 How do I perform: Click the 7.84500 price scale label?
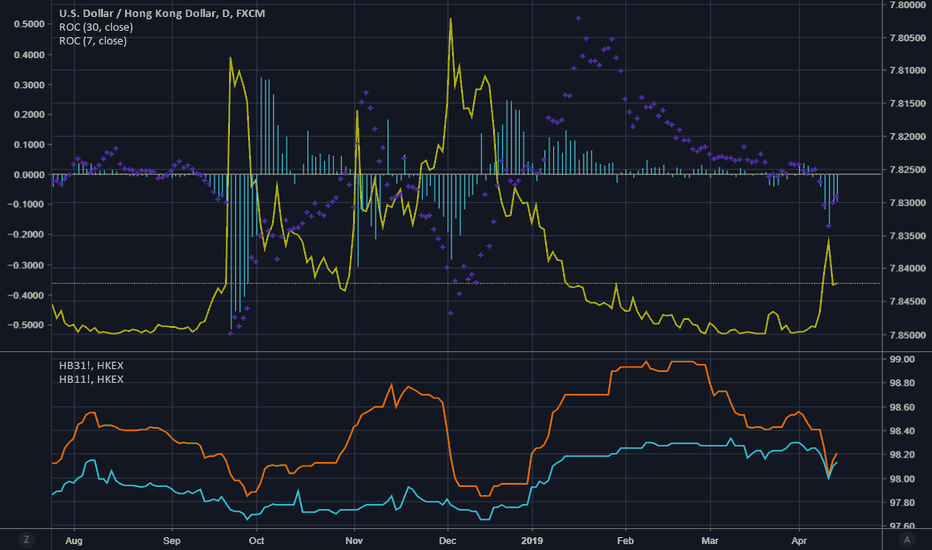tap(908, 301)
